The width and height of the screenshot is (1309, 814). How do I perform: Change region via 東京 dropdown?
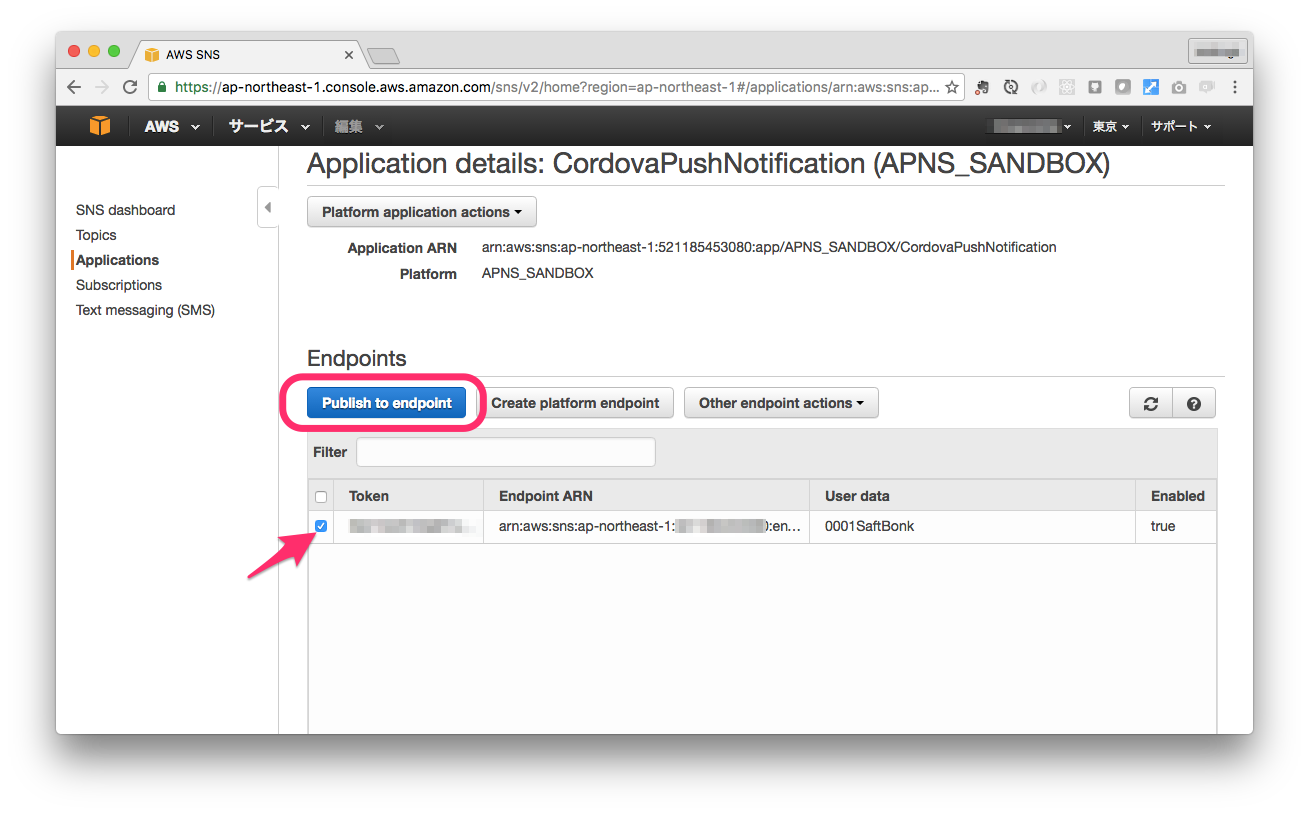click(x=1110, y=127)
